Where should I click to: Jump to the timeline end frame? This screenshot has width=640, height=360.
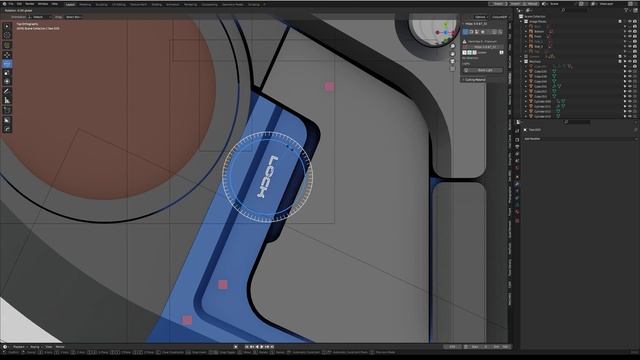(x=272, y=347)
